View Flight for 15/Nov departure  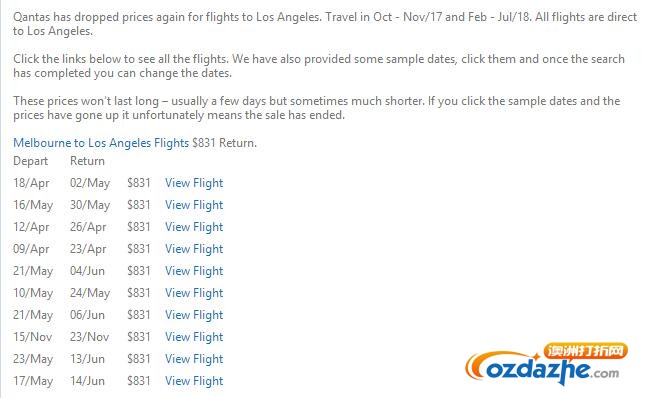[194, 337]
